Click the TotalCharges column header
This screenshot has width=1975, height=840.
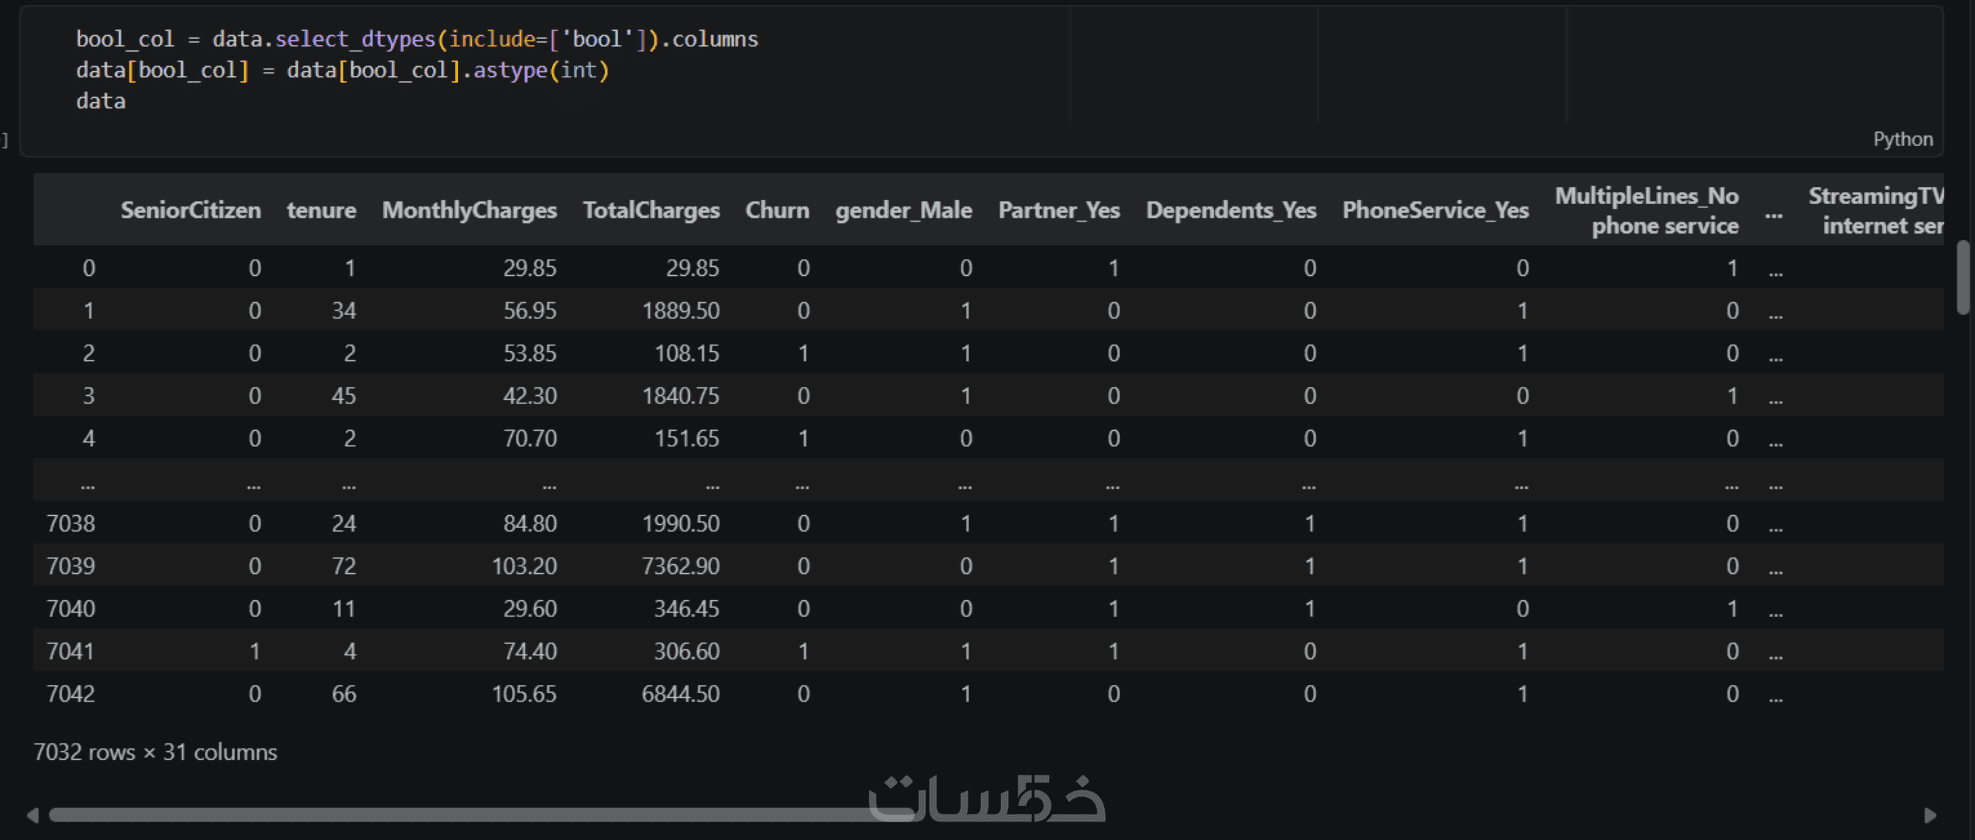tap(651, 210)
